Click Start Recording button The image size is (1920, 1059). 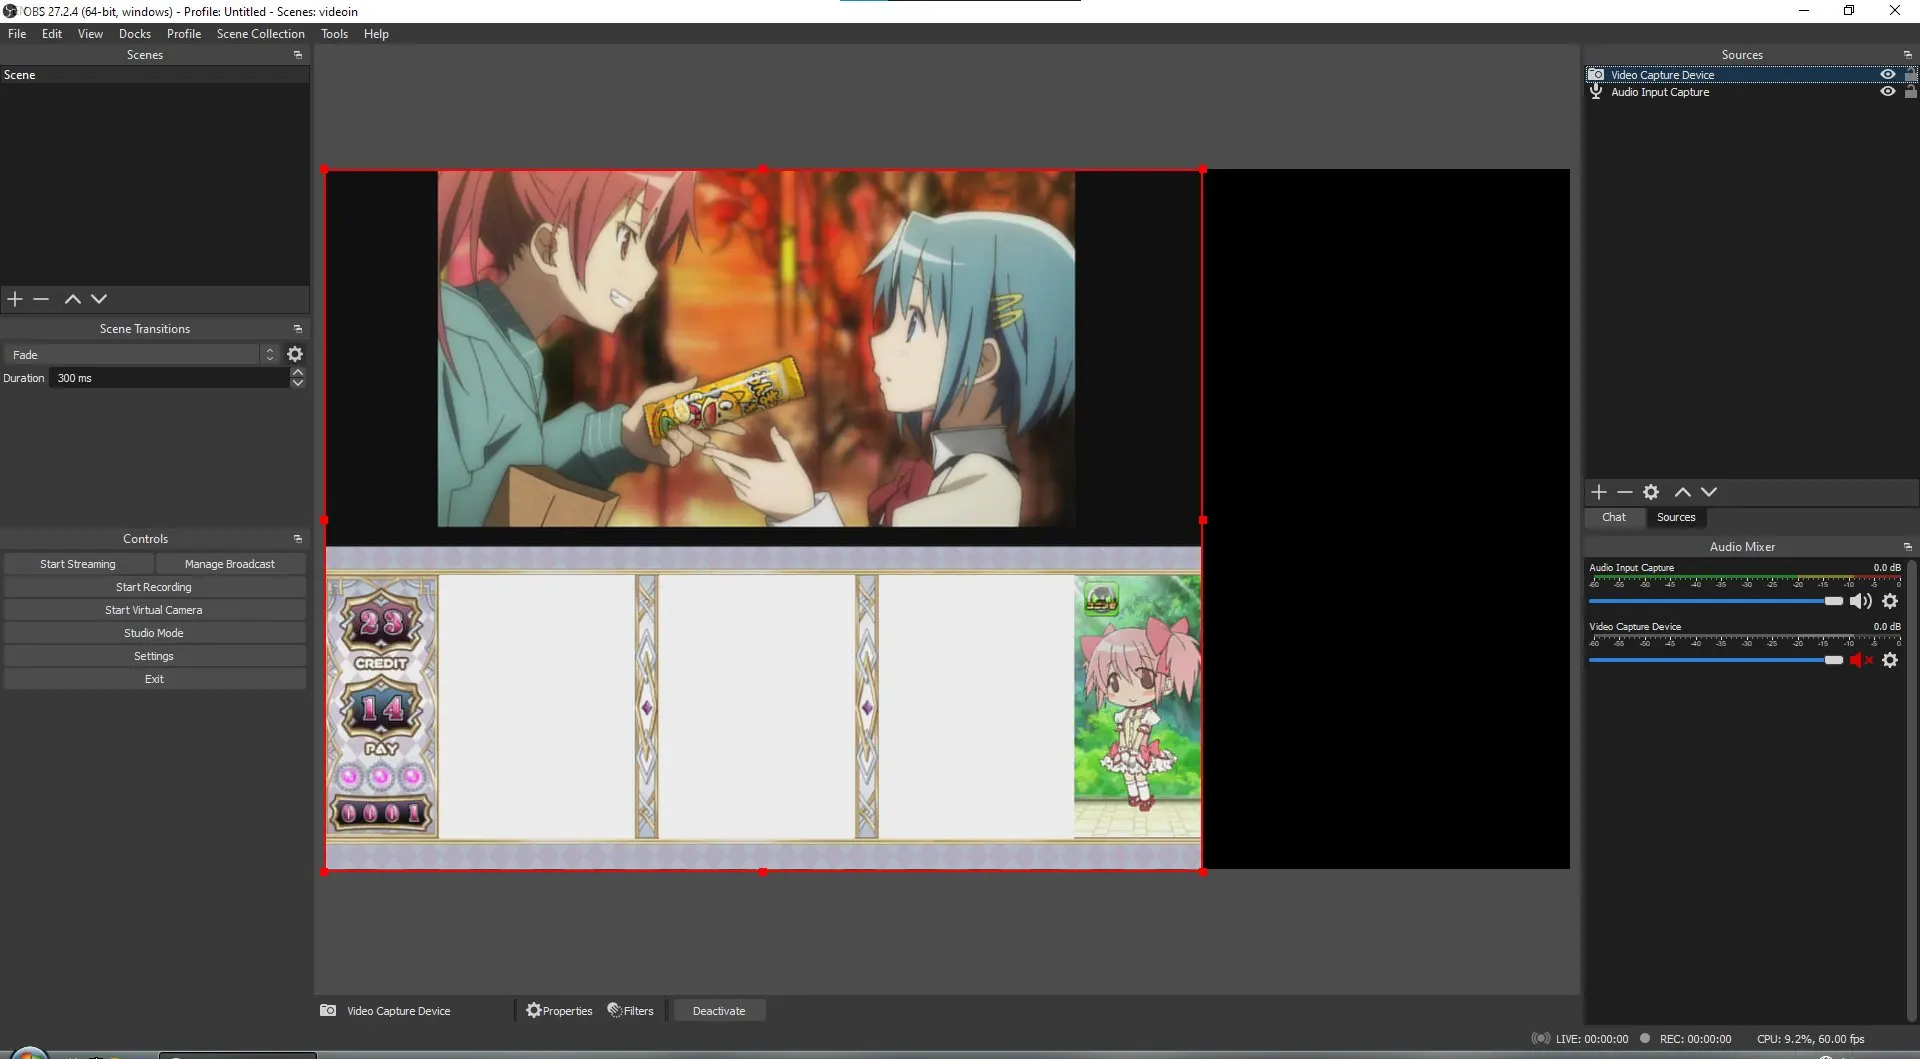tap(154, 587)
